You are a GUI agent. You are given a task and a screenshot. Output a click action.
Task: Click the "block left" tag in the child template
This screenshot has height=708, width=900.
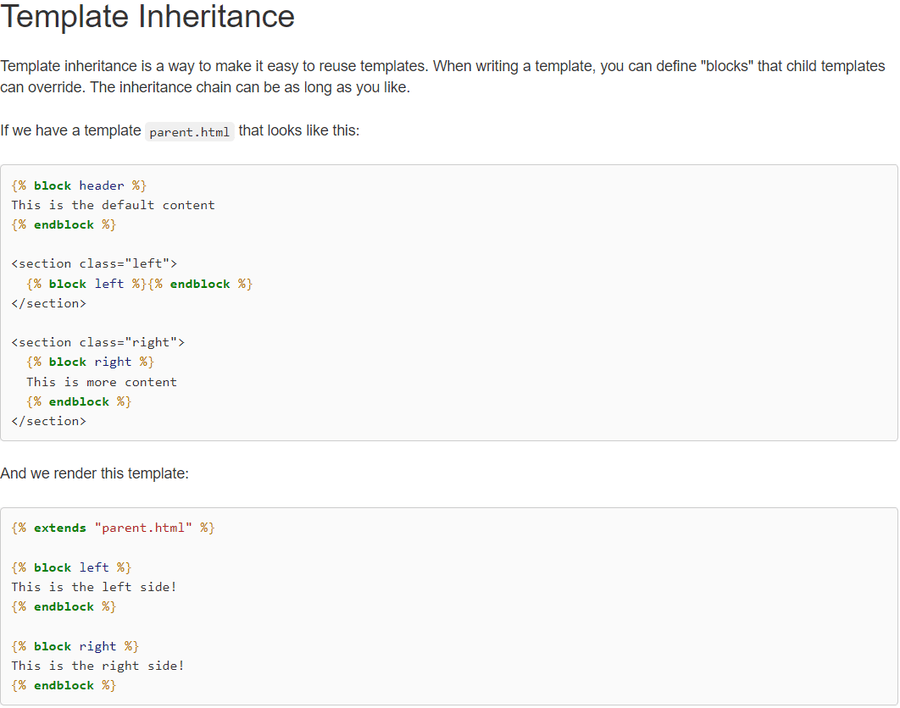tap(71, 567)
